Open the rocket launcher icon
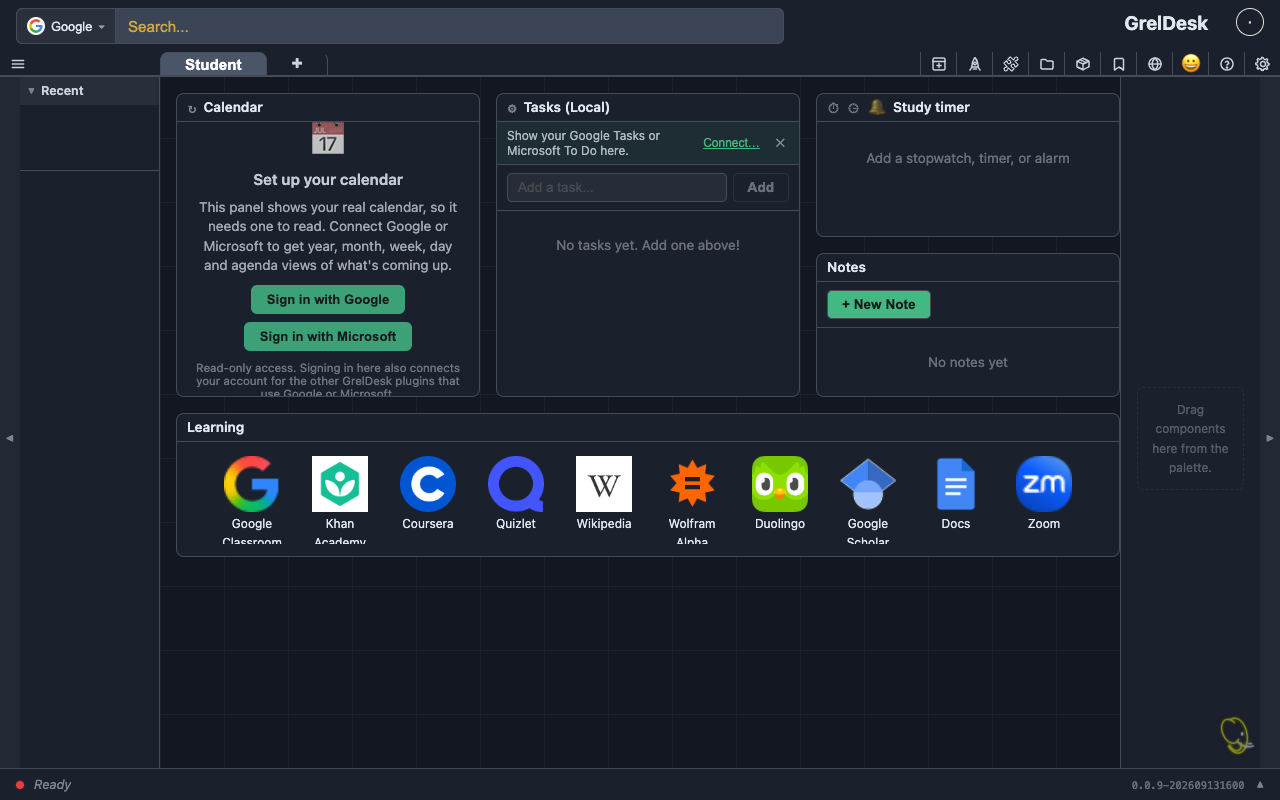Image resolution: width=1280 pixels, height=800 pixels. click(975, 64)
